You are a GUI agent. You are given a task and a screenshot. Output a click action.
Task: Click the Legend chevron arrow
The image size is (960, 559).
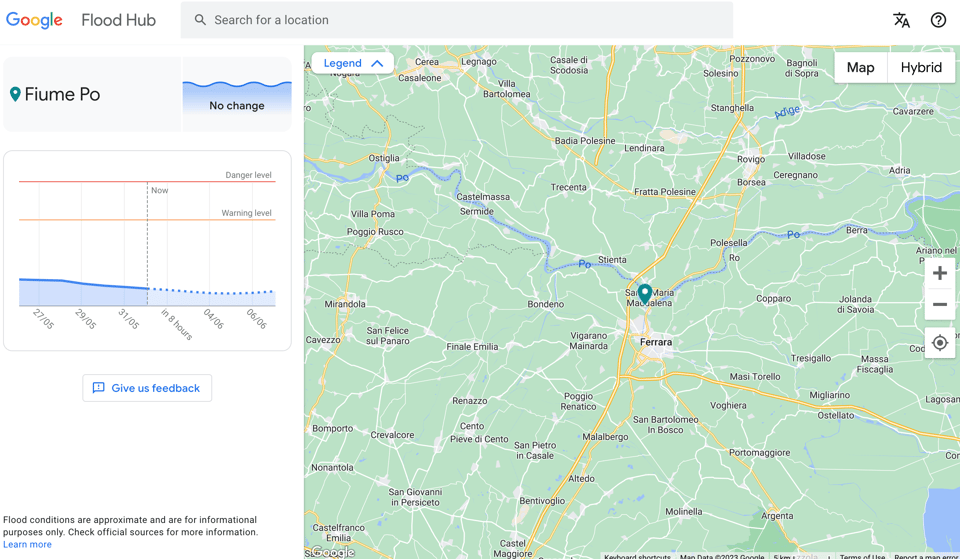click(377, 63)
